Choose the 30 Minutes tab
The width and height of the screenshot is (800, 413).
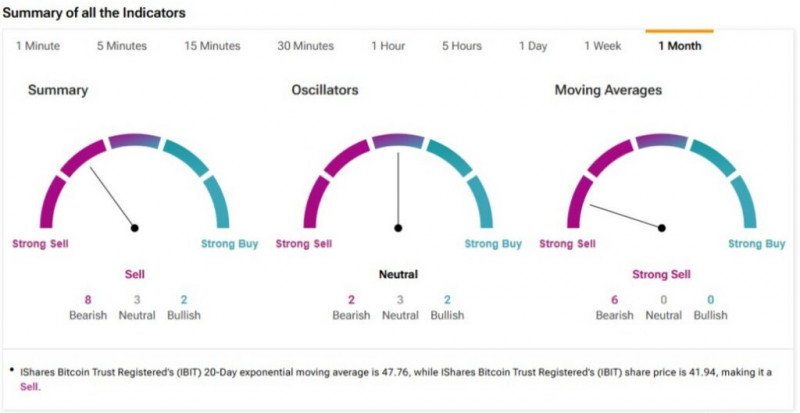click(305, 46)
